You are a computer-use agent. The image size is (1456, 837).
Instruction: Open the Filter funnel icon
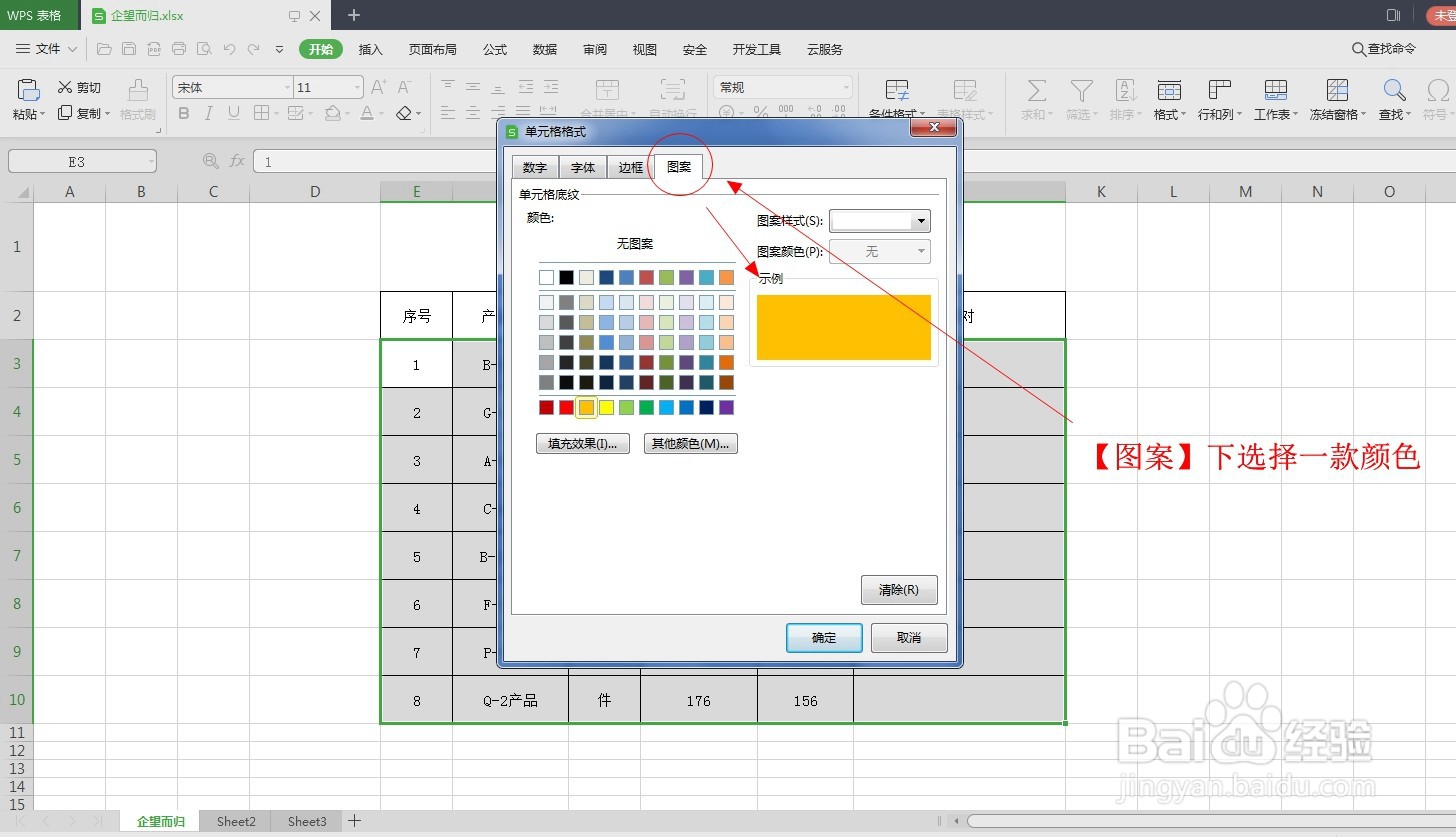click(x=1081, y=91)
